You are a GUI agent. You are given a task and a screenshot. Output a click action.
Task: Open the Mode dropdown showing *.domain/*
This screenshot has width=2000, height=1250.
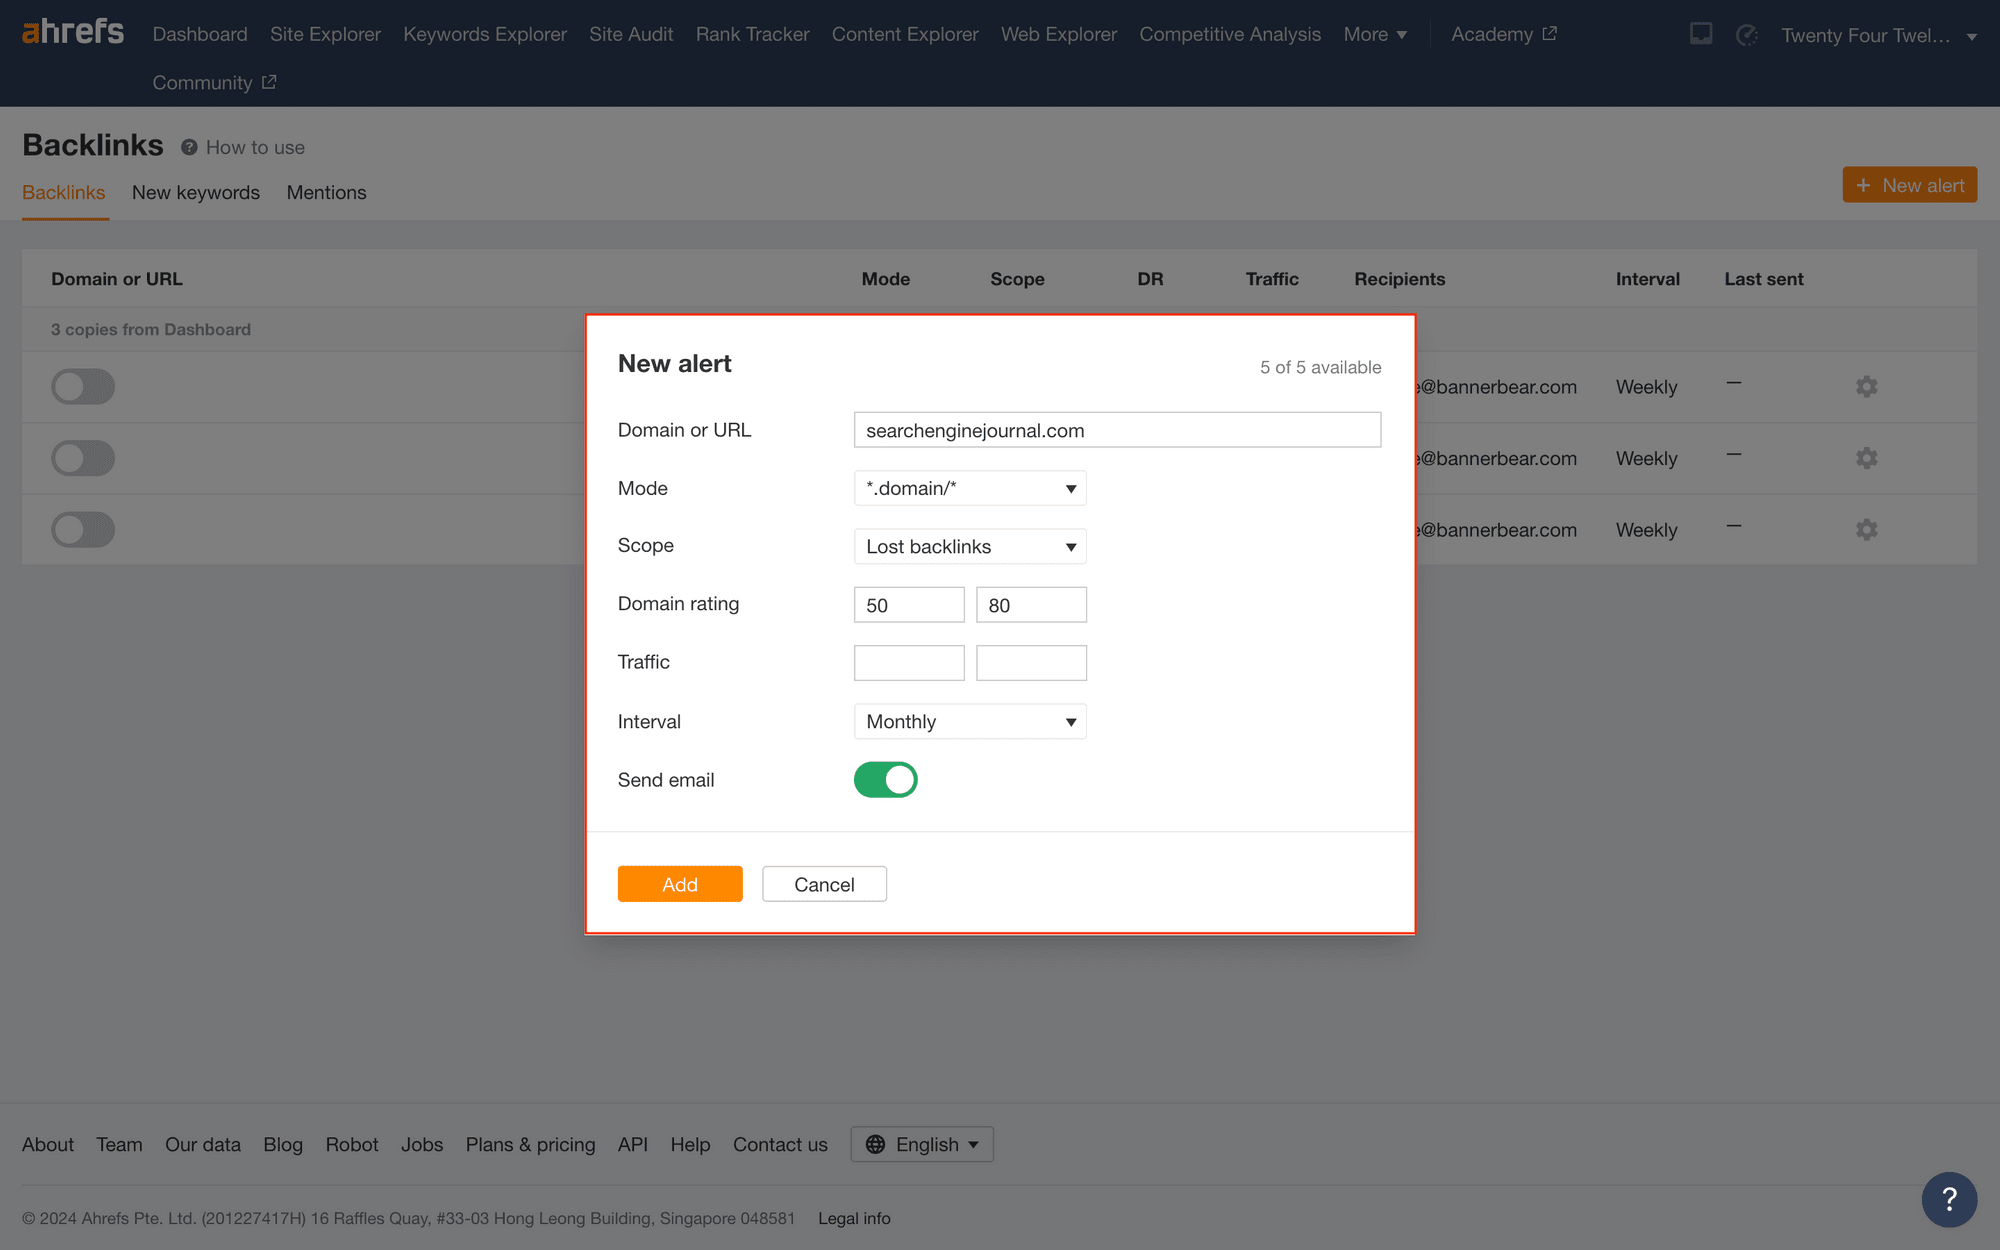pyautogui.click(x=970, y=488)
